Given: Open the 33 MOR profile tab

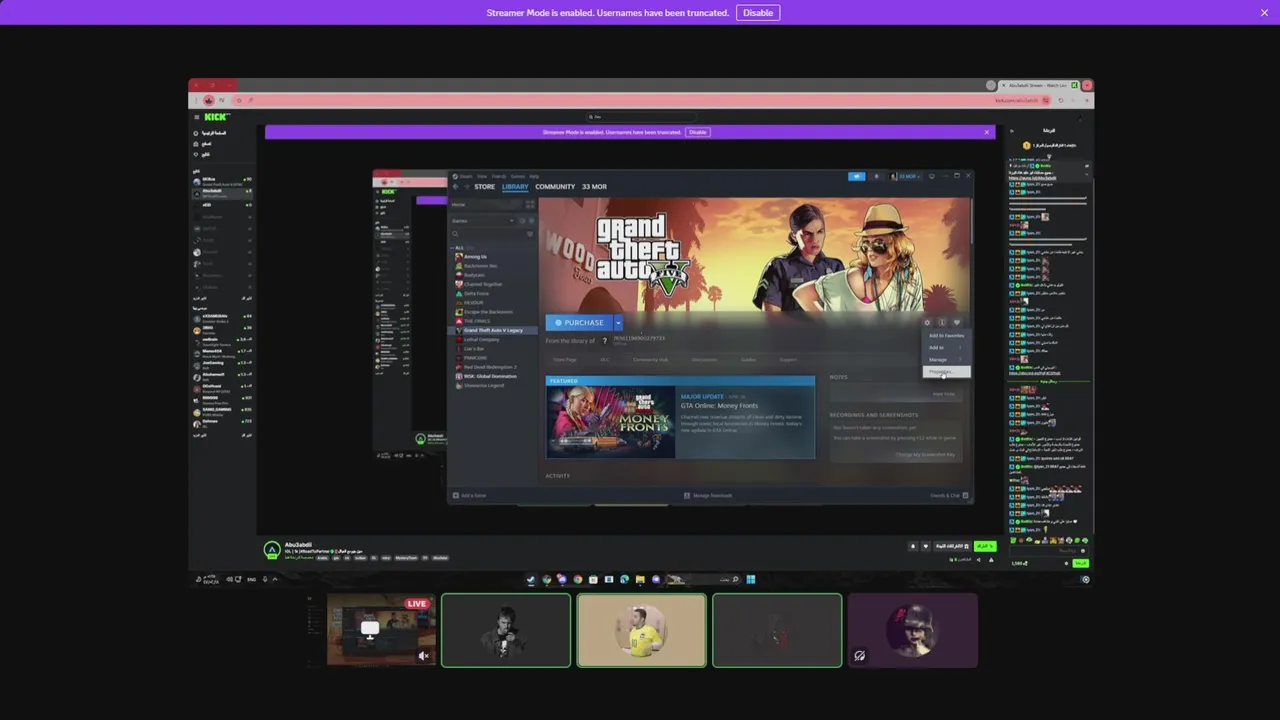Looking at the screenshot, I should [x=594, y=186].
